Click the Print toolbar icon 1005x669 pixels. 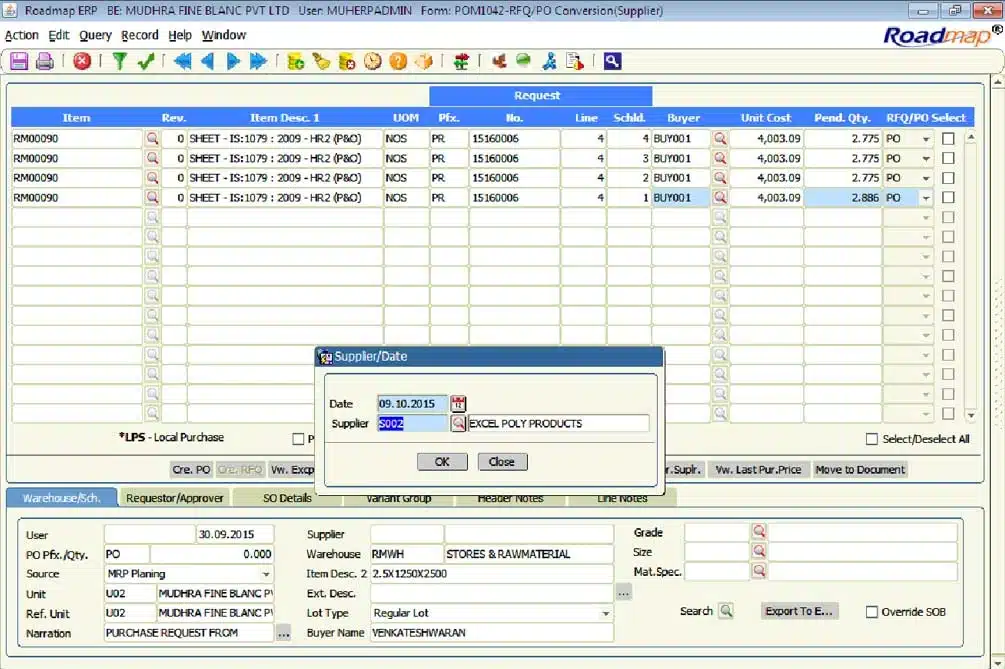coord(44,62)
